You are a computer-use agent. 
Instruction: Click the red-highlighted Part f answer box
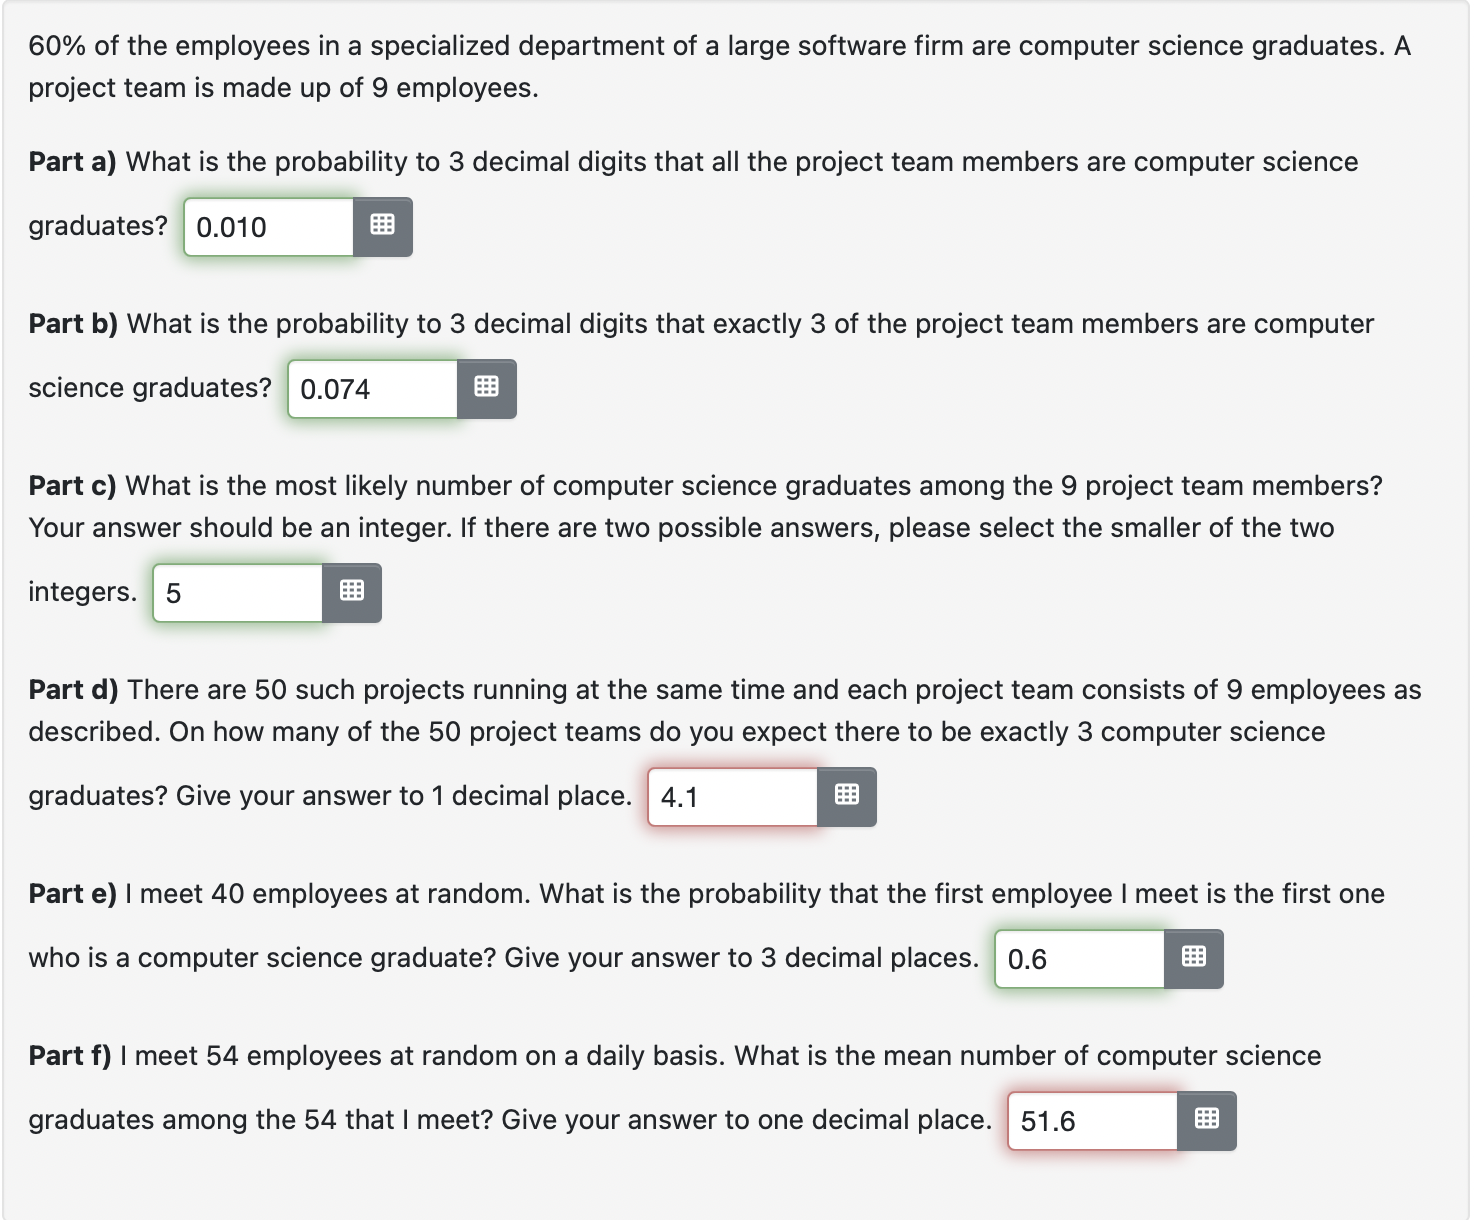[x=1092, y=1120]
